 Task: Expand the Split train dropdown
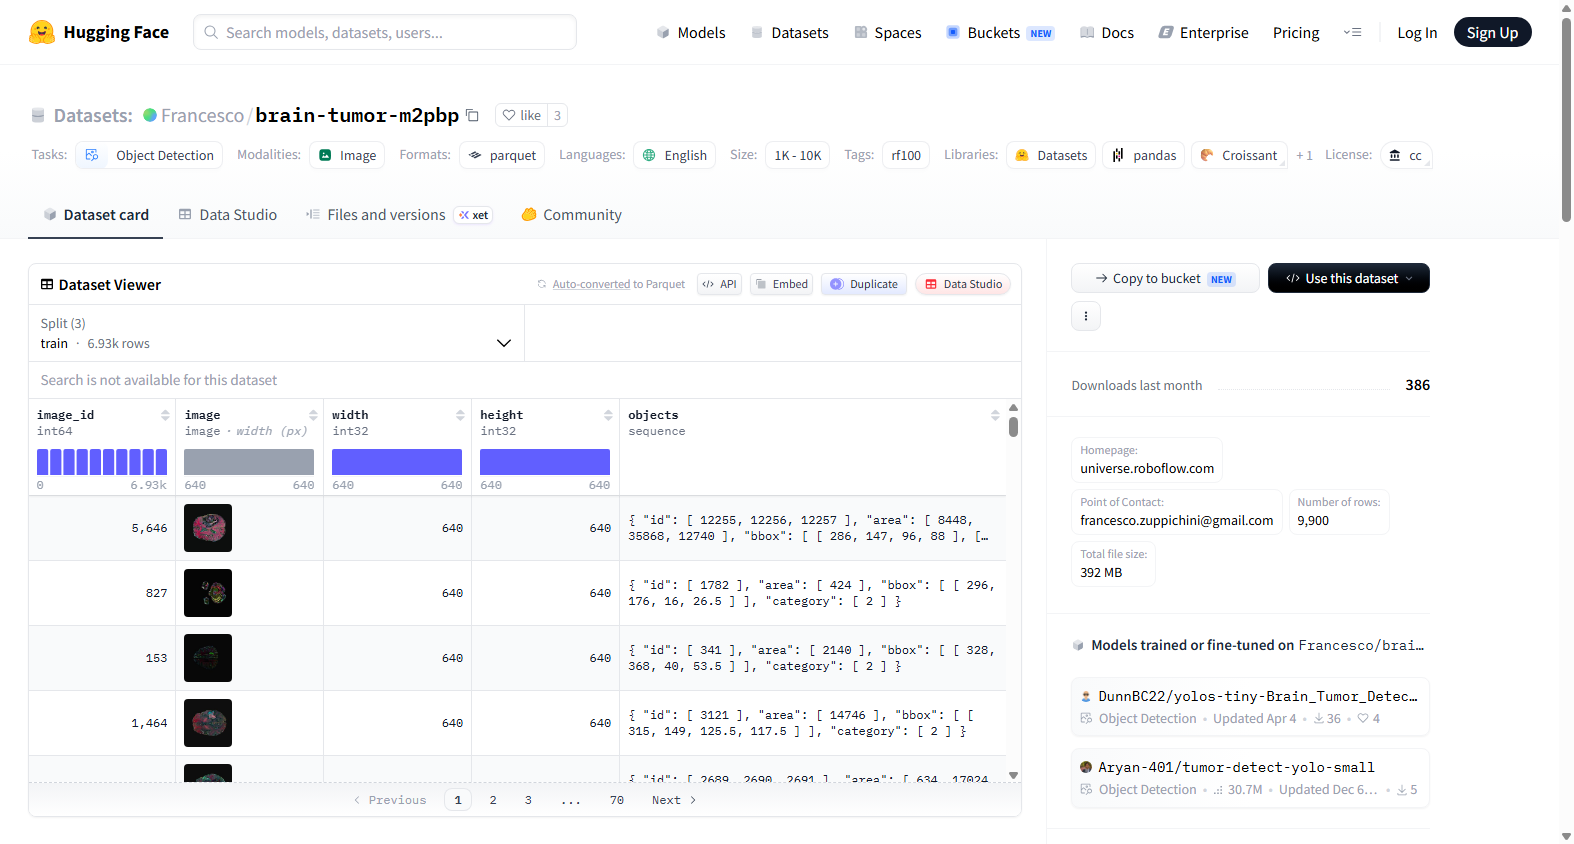(276, 333)
